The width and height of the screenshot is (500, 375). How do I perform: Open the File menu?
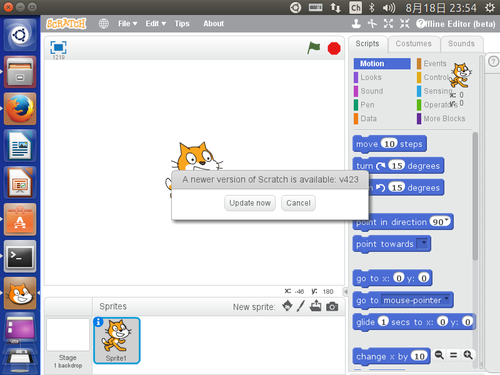point(127,24)
